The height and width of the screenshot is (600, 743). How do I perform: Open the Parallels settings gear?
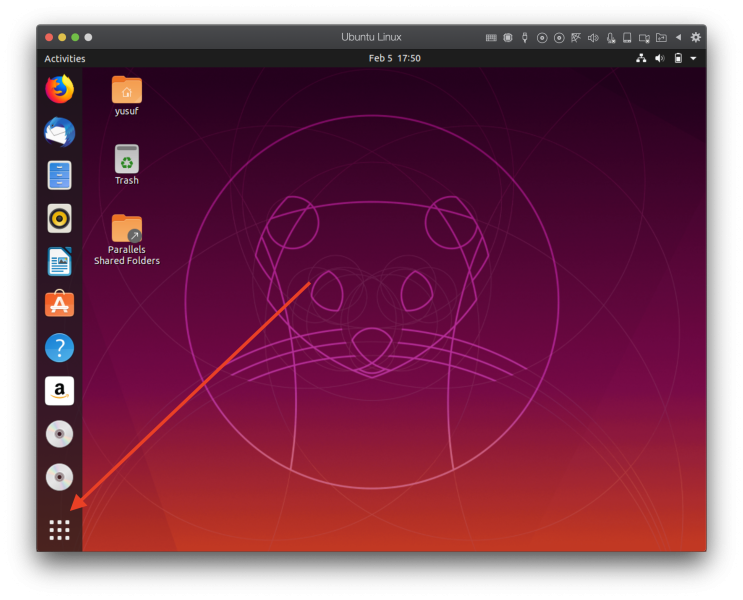pos(696,37)
